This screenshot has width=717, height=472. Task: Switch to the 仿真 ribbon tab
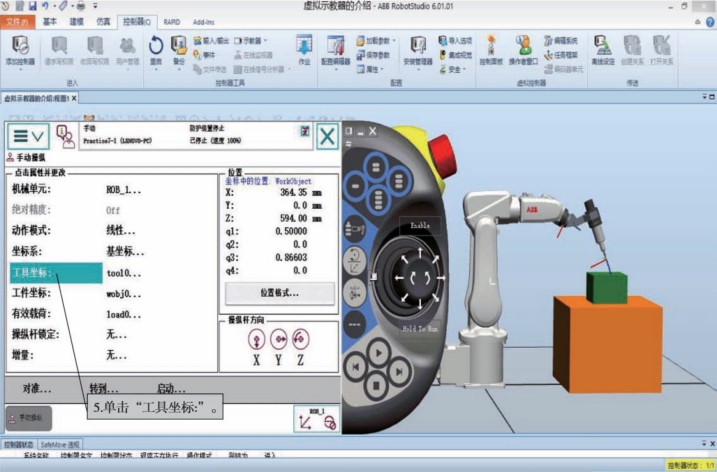tap(103, 21)
